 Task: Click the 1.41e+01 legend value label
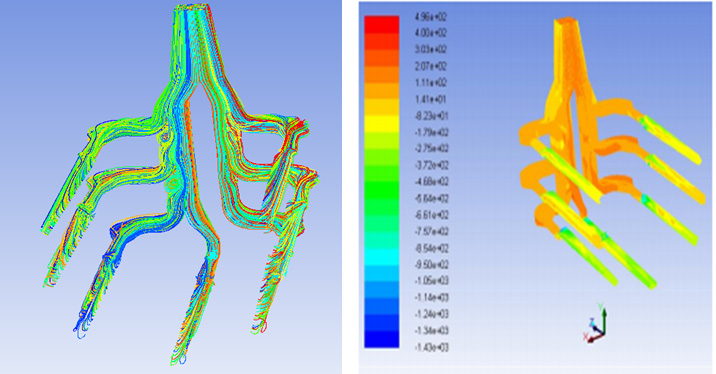tap(431, 99)
